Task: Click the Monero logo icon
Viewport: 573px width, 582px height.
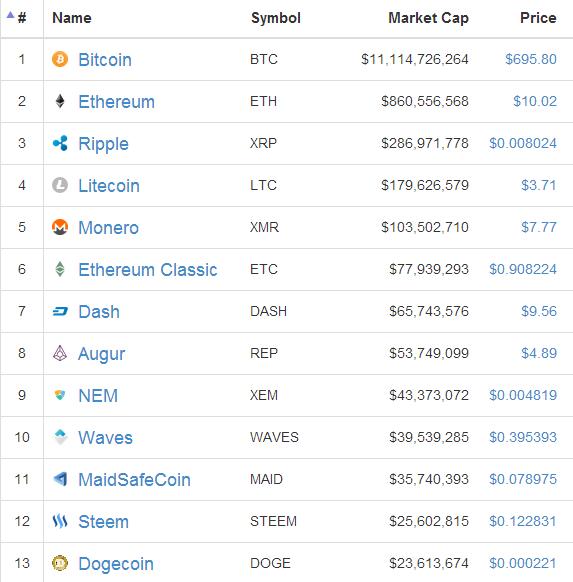Action: [x=60, y=227]
